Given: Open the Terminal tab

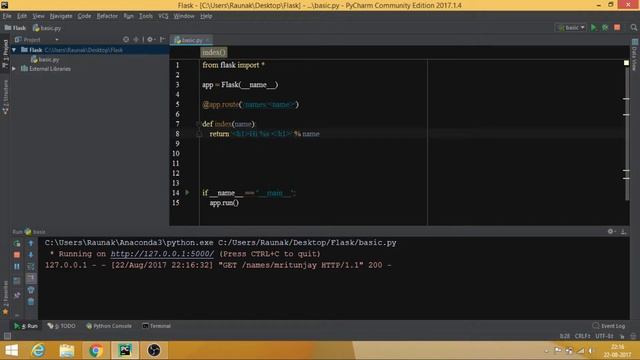Looking at the screenshot, I should click(x=157, y=326).
